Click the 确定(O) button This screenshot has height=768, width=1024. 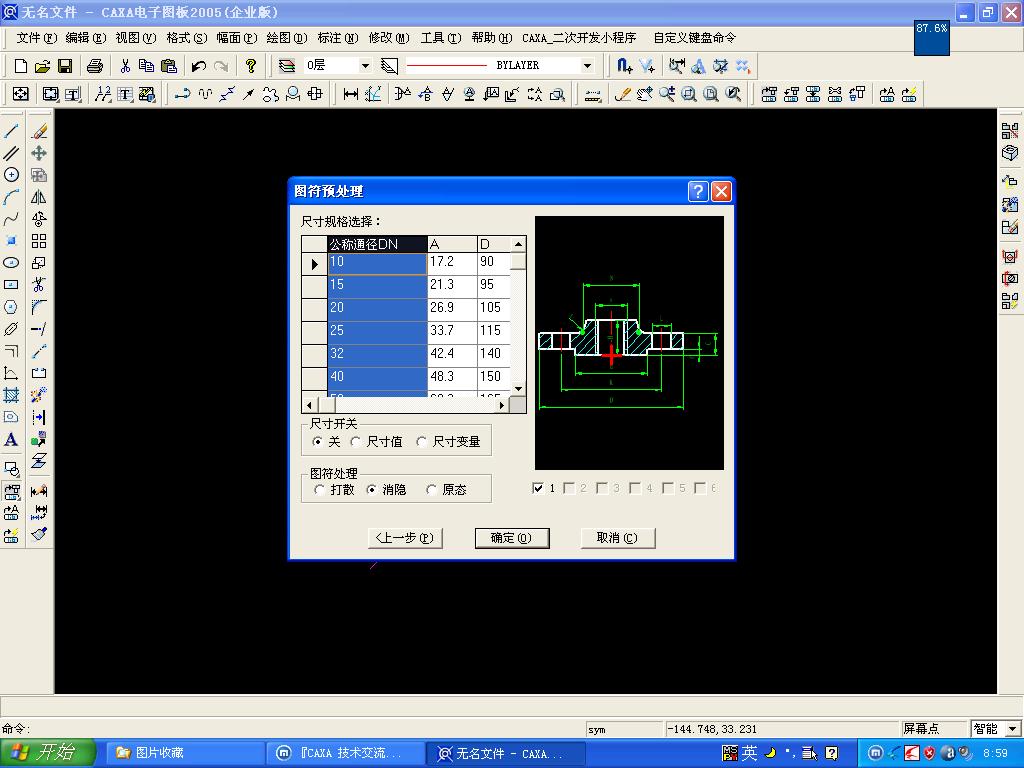[512, 538]
